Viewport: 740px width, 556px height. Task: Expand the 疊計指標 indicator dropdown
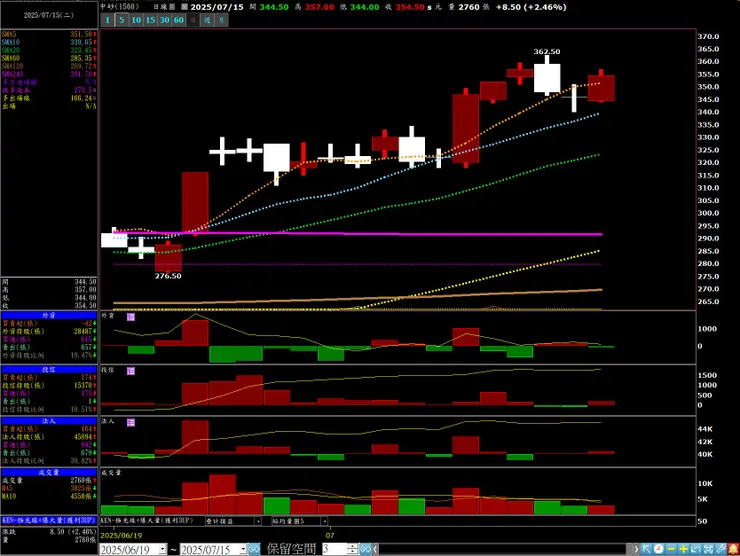(x=258, y=521)
